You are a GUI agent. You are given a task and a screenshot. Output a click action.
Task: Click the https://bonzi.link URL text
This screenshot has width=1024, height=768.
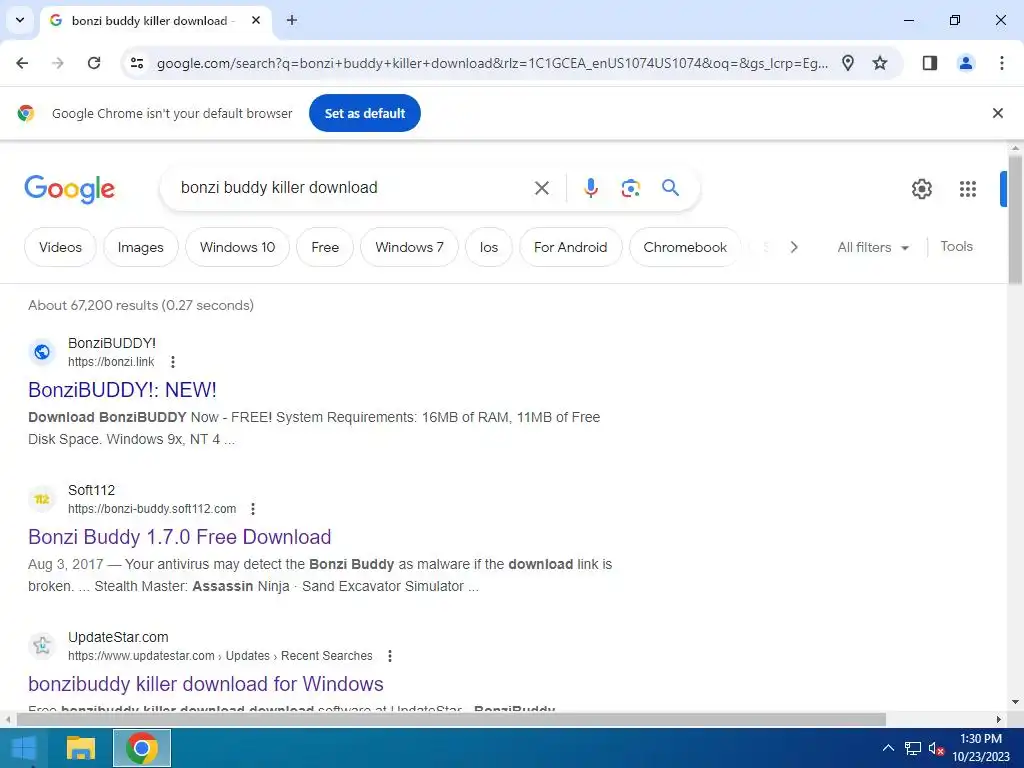click(x=111, y=362)
